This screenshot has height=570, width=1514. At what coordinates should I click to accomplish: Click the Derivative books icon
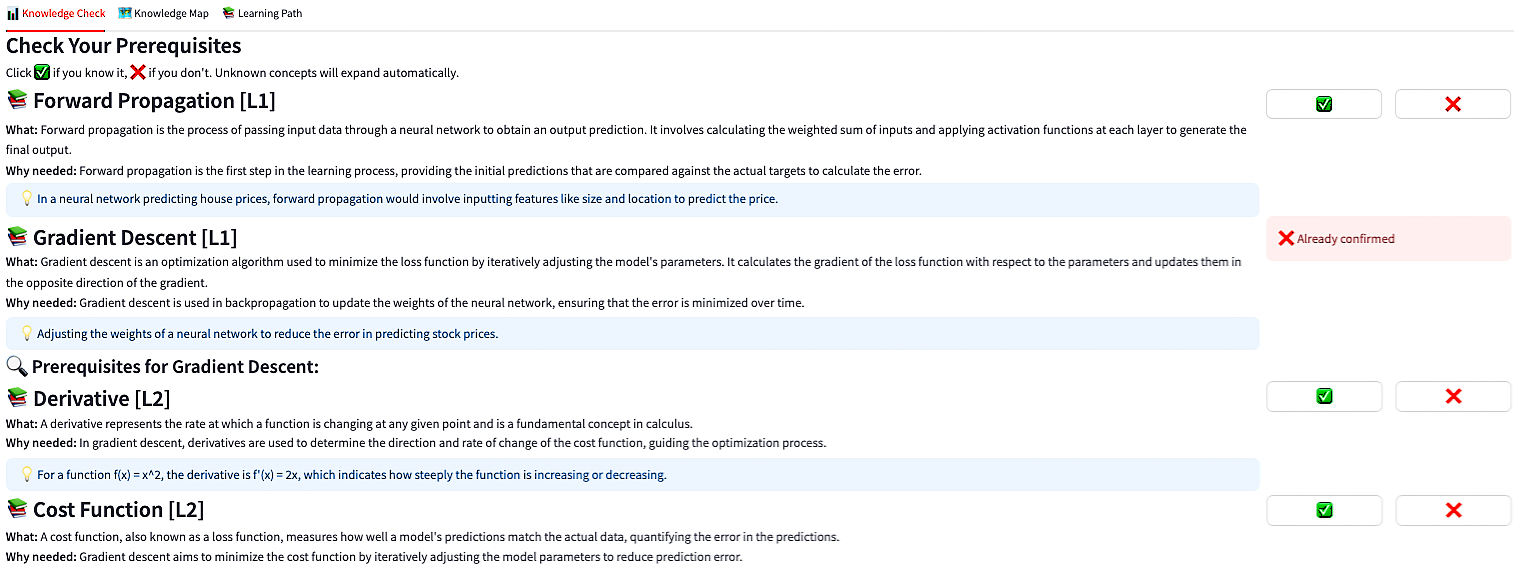17,399
